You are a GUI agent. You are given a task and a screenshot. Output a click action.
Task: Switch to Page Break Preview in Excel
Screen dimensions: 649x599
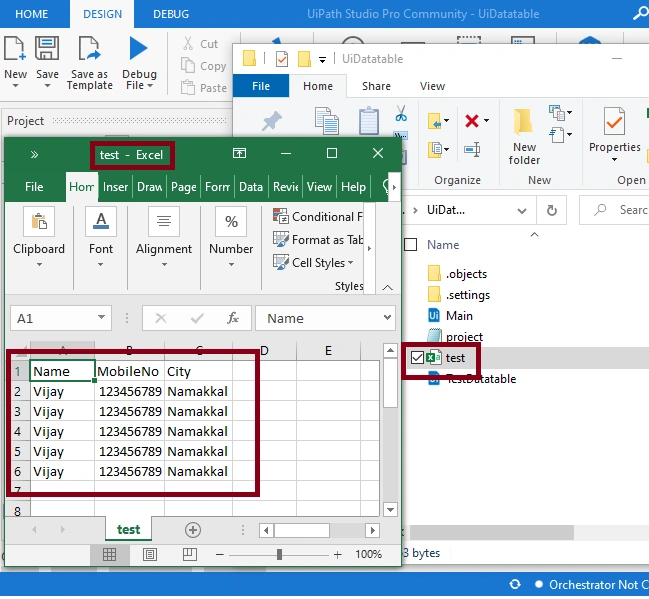pos(190,554)
